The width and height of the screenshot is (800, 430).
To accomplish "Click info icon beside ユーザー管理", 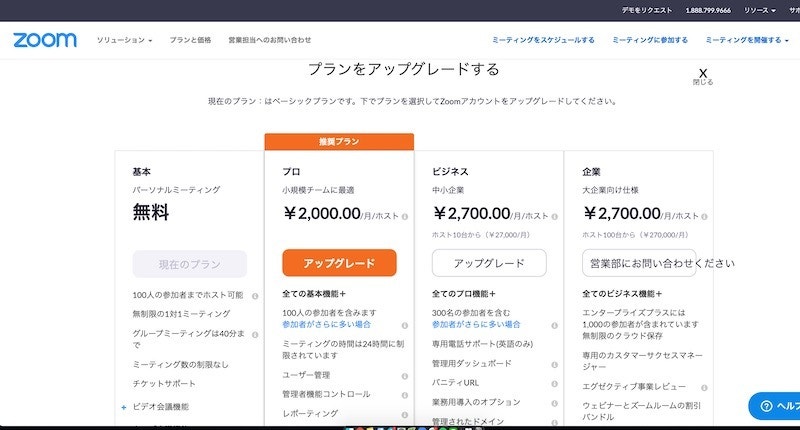I will (x=404, y=376).
